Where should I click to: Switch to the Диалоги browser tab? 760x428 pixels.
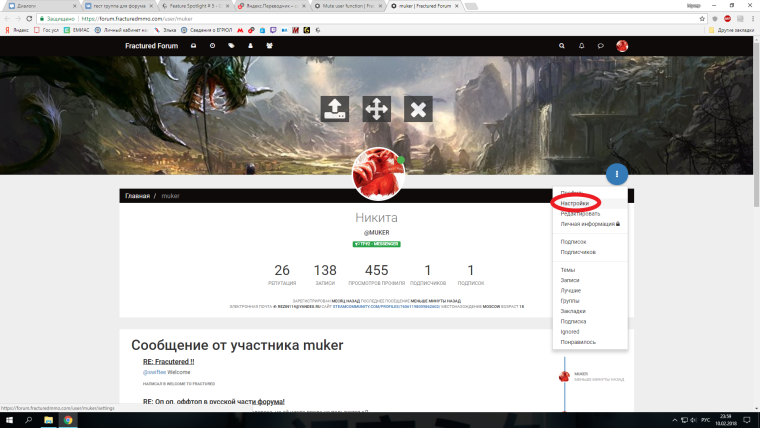pyautogui.click(x=42, y=6)
